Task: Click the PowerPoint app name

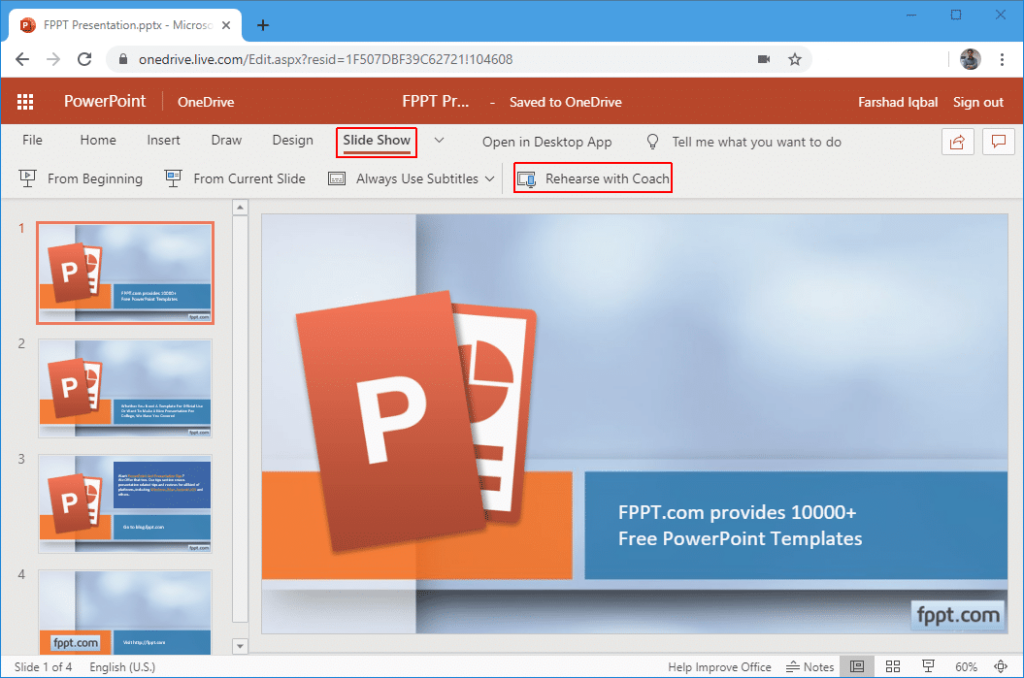Action: (x=104, y=101)
